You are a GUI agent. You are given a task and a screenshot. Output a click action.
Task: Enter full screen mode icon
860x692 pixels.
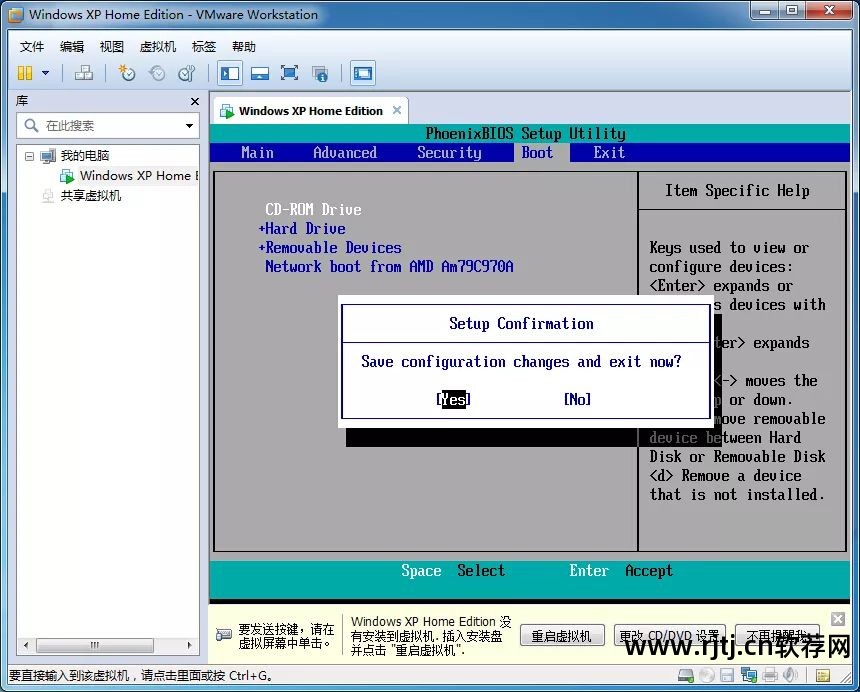click(x=290, y=73)
